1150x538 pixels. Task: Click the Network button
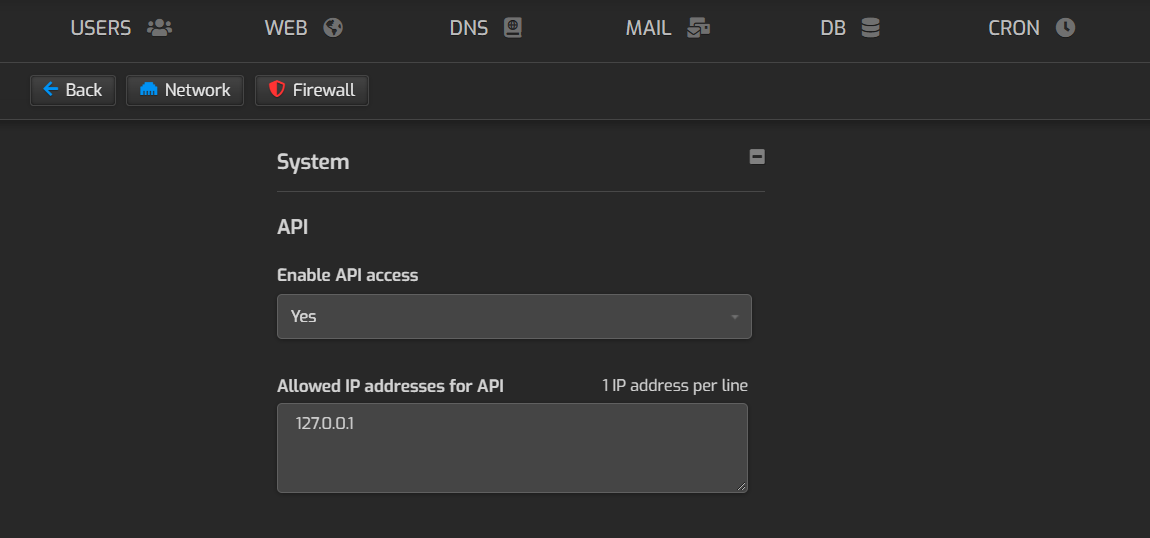coord(185,90)
